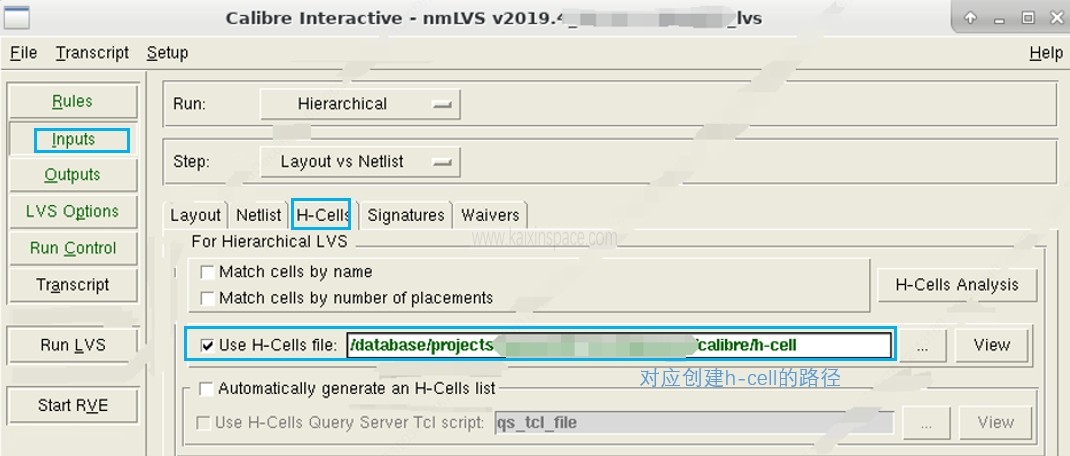
Task: Click the Run LVS button
Action: click(x=73, y=345)
